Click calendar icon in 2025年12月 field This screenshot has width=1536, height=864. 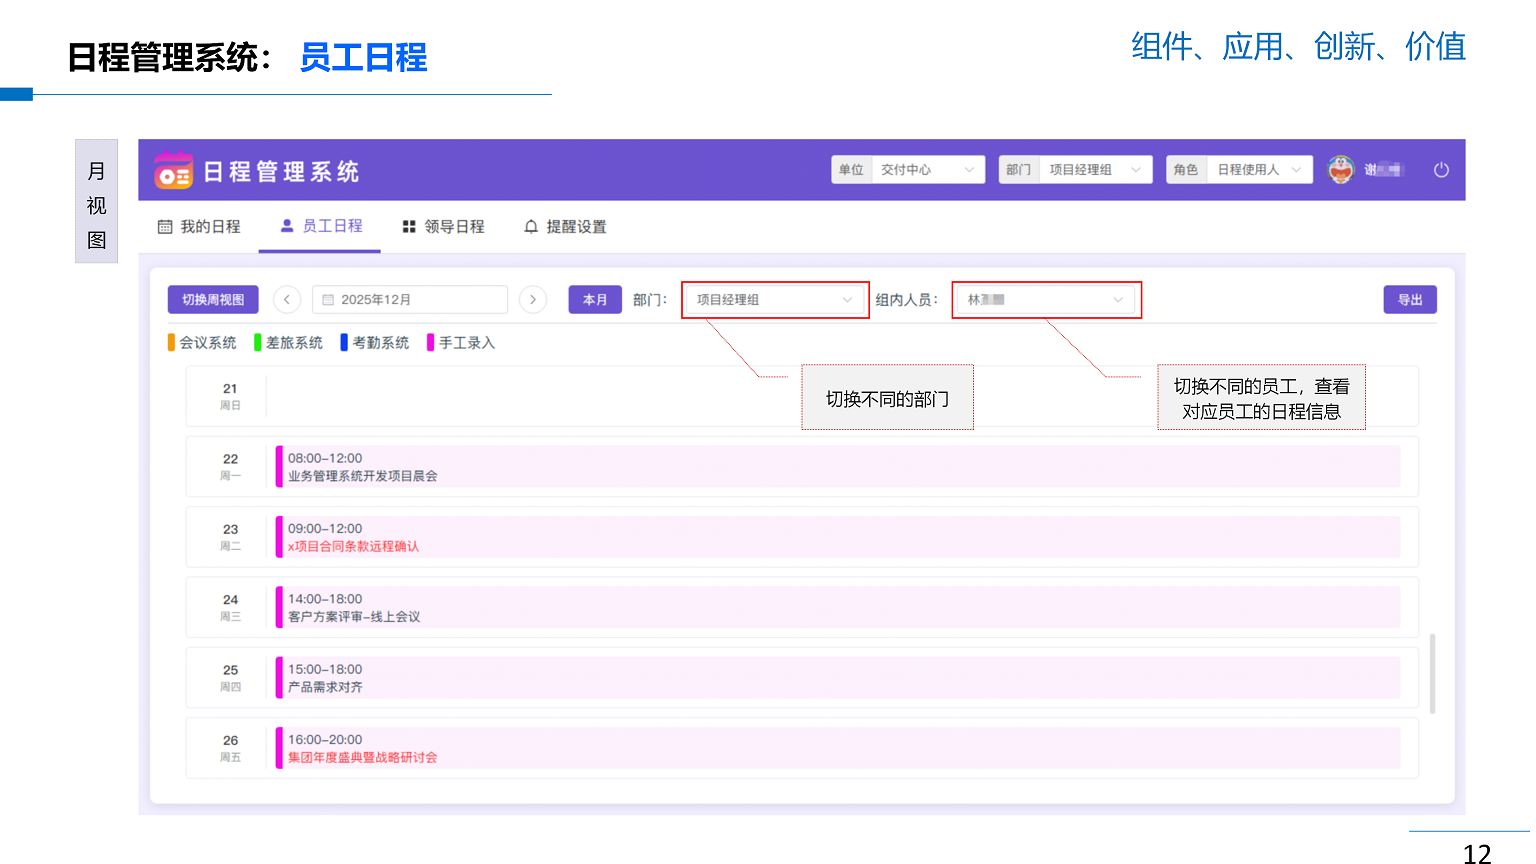[x=328, y=300]
